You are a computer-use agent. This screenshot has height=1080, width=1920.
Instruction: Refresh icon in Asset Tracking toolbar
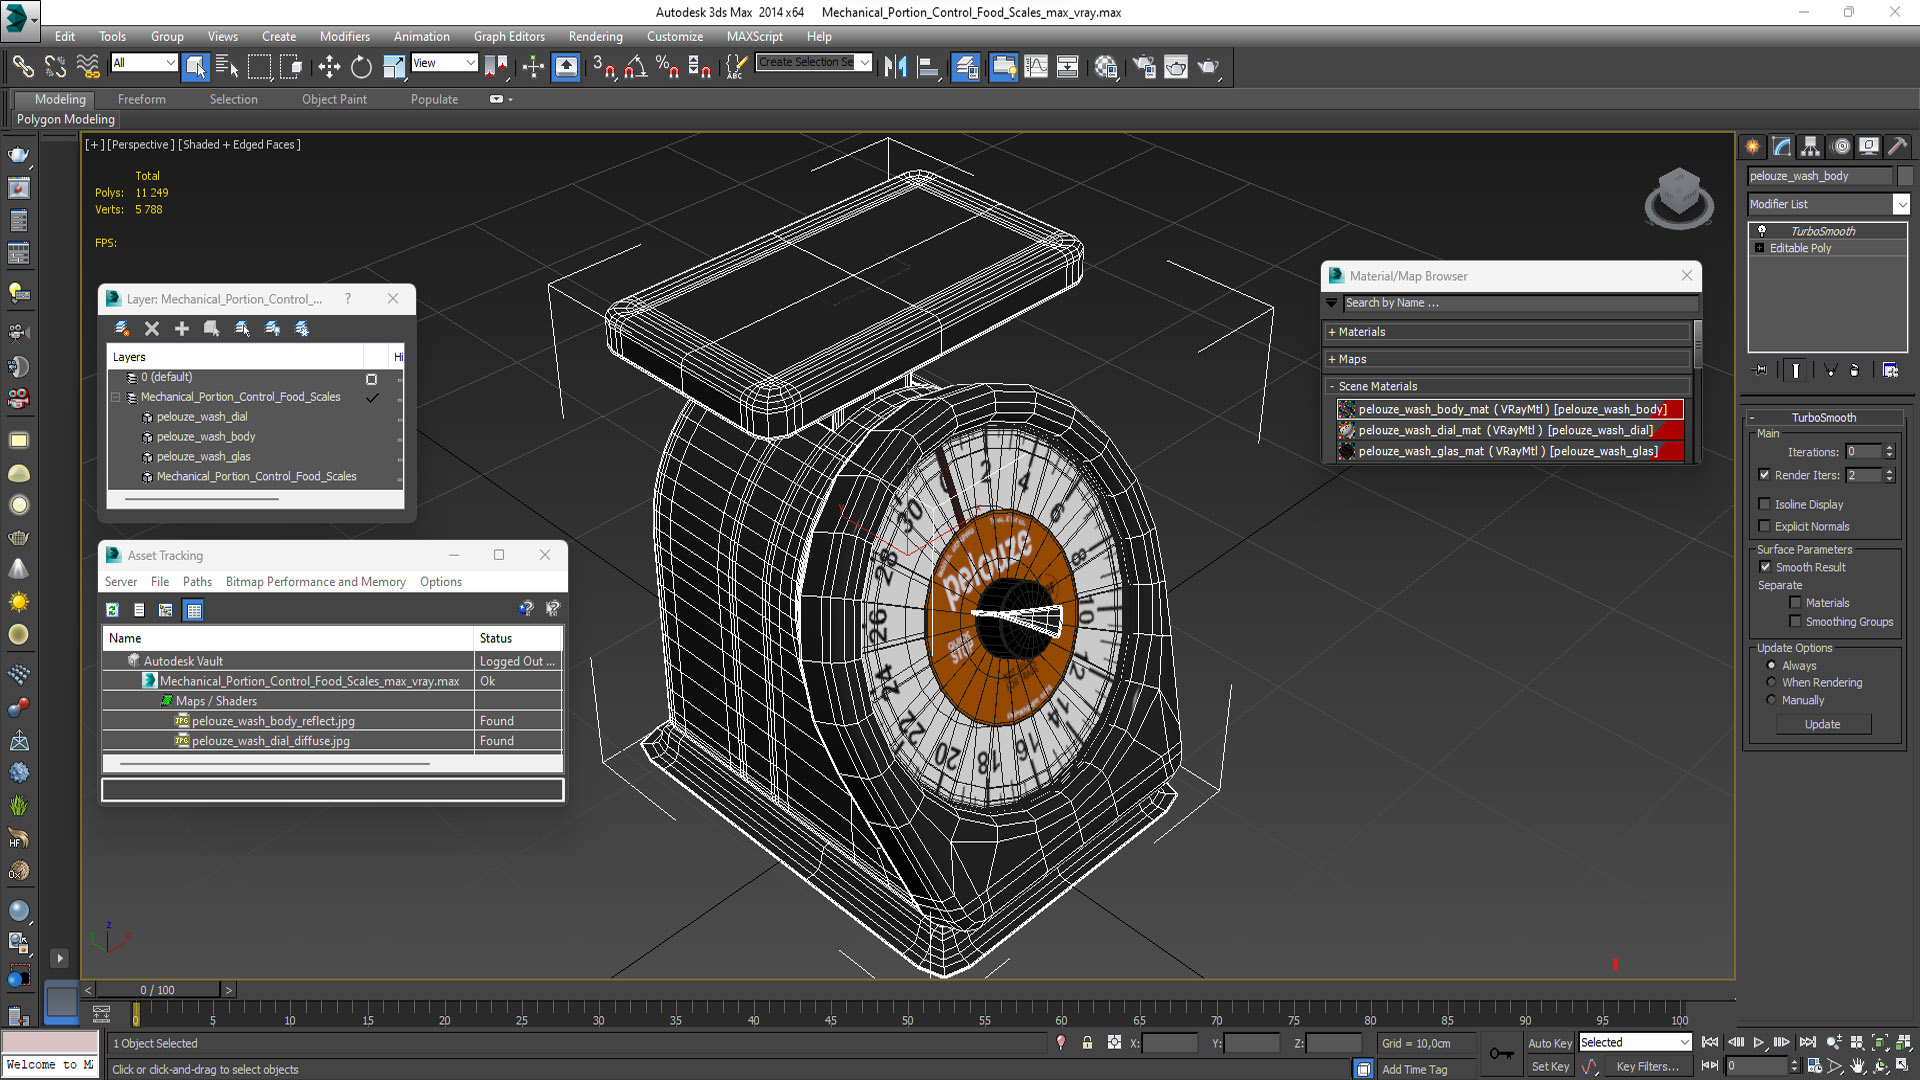[x=112, y=610]
